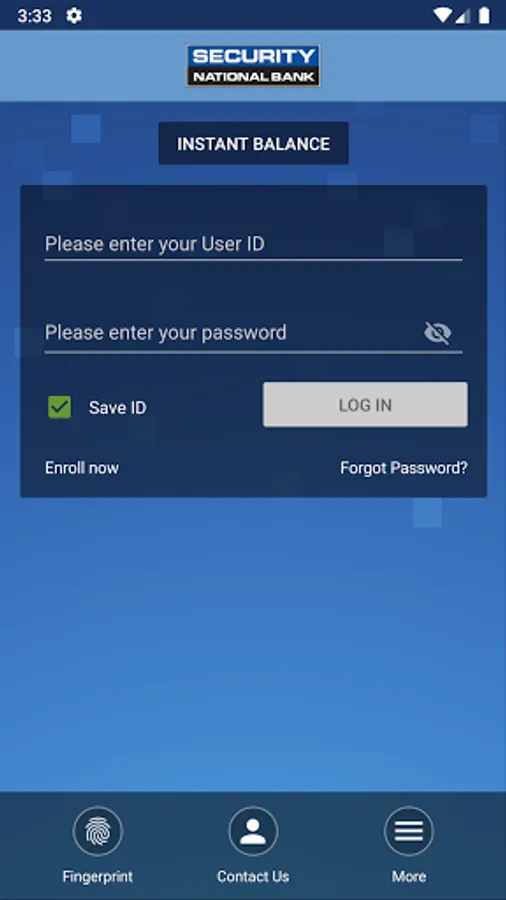Click the Security National Bank logo

click(x=253, y=66)
